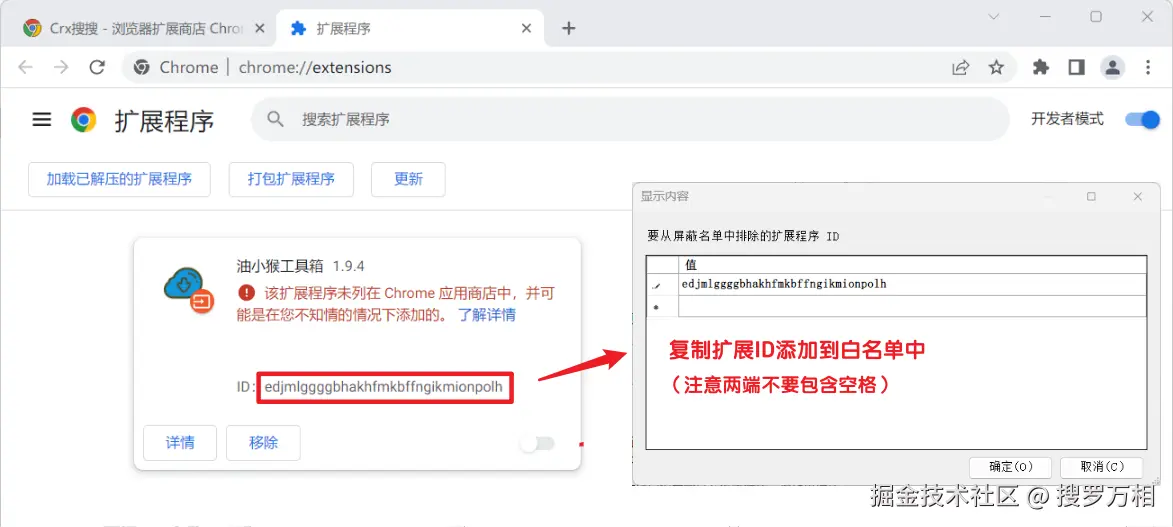1173x527 pixels.
Task: Open the 了解详情 link
Action: pos(487,314)
